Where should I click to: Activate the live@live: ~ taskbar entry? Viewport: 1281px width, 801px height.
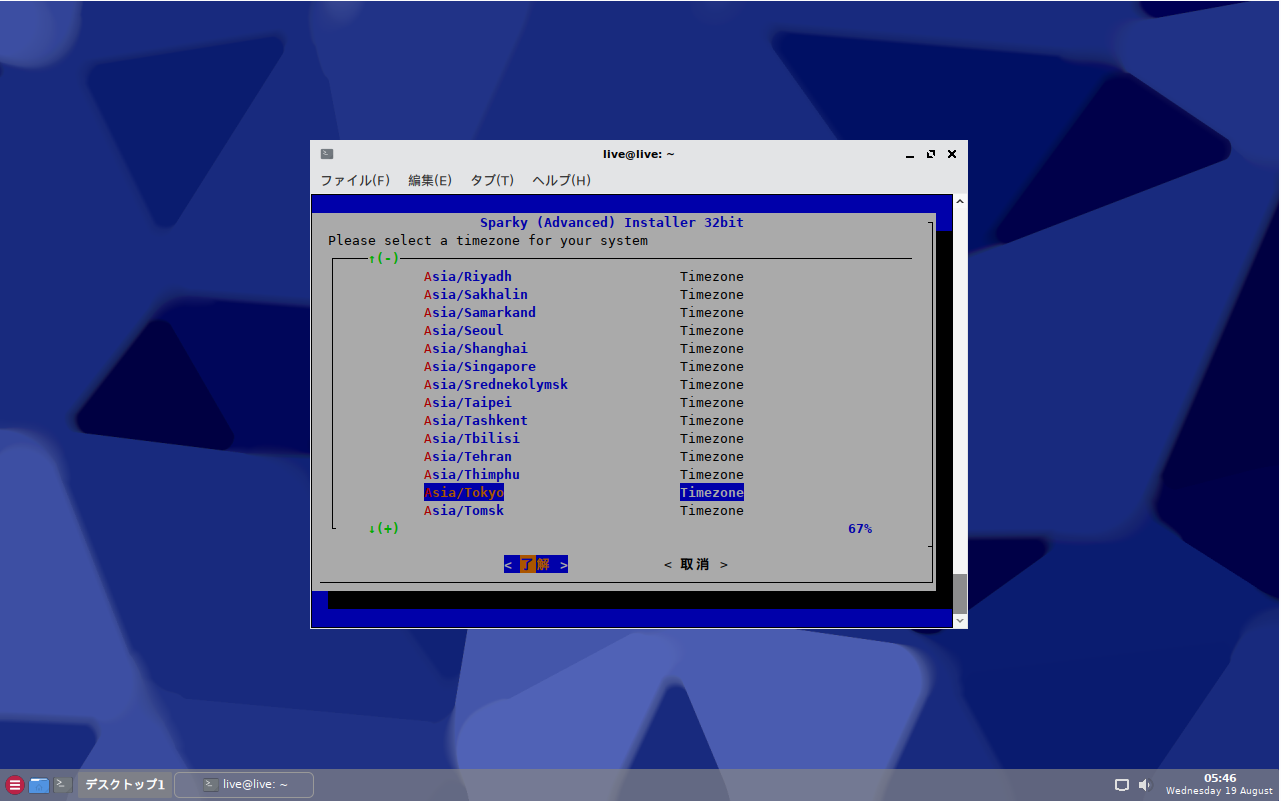point(244,785)
